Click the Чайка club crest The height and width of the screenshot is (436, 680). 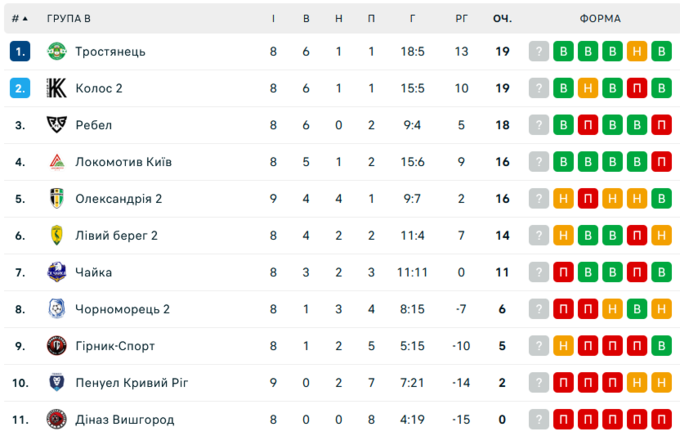point(56,272)
